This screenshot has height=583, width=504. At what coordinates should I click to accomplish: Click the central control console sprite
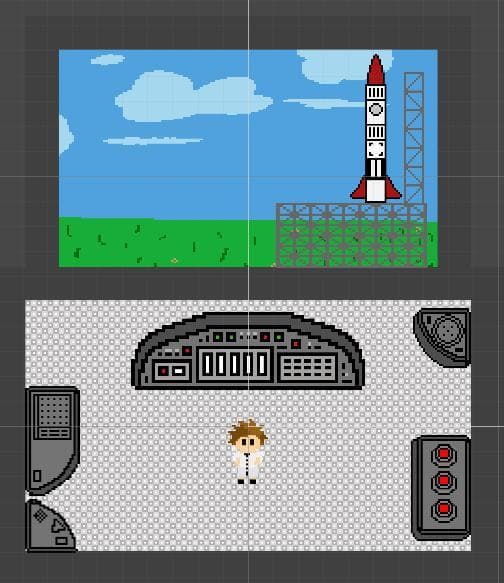point(248,351)
